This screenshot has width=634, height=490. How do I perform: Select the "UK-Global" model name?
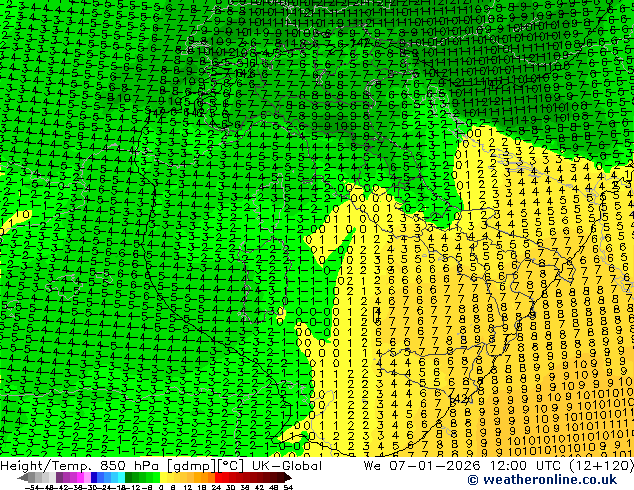tap(287, 466)
